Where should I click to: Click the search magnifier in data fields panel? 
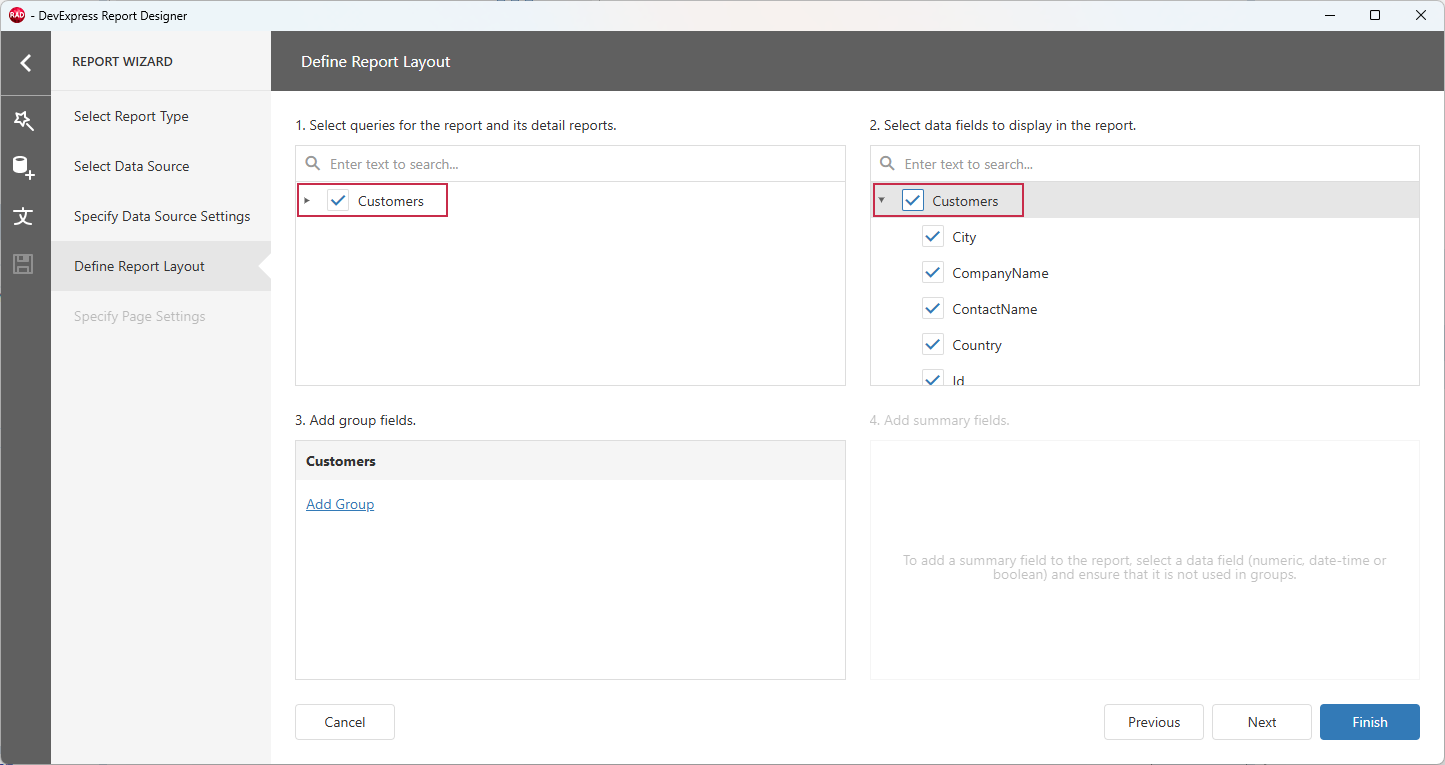888,162
